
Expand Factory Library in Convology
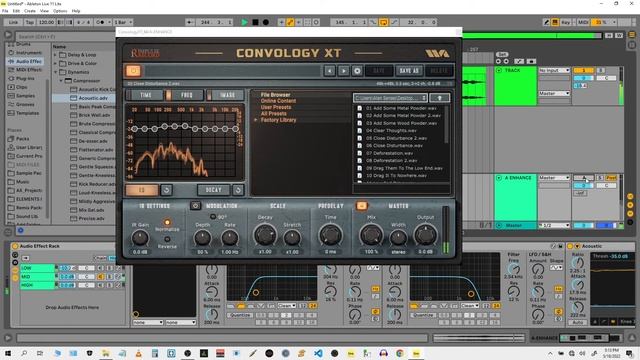256,120
